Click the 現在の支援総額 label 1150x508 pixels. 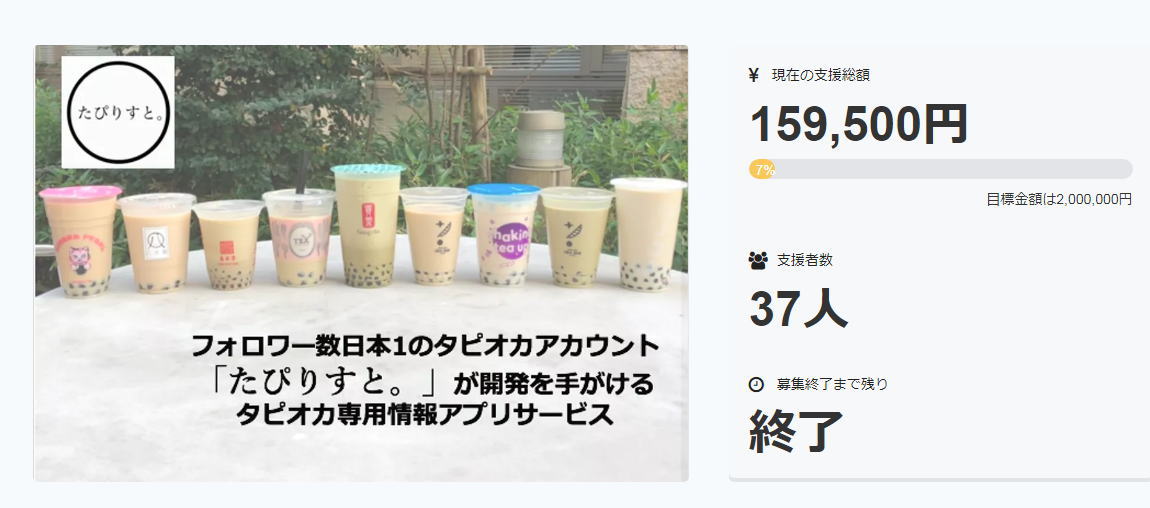[x=821, y=75]
